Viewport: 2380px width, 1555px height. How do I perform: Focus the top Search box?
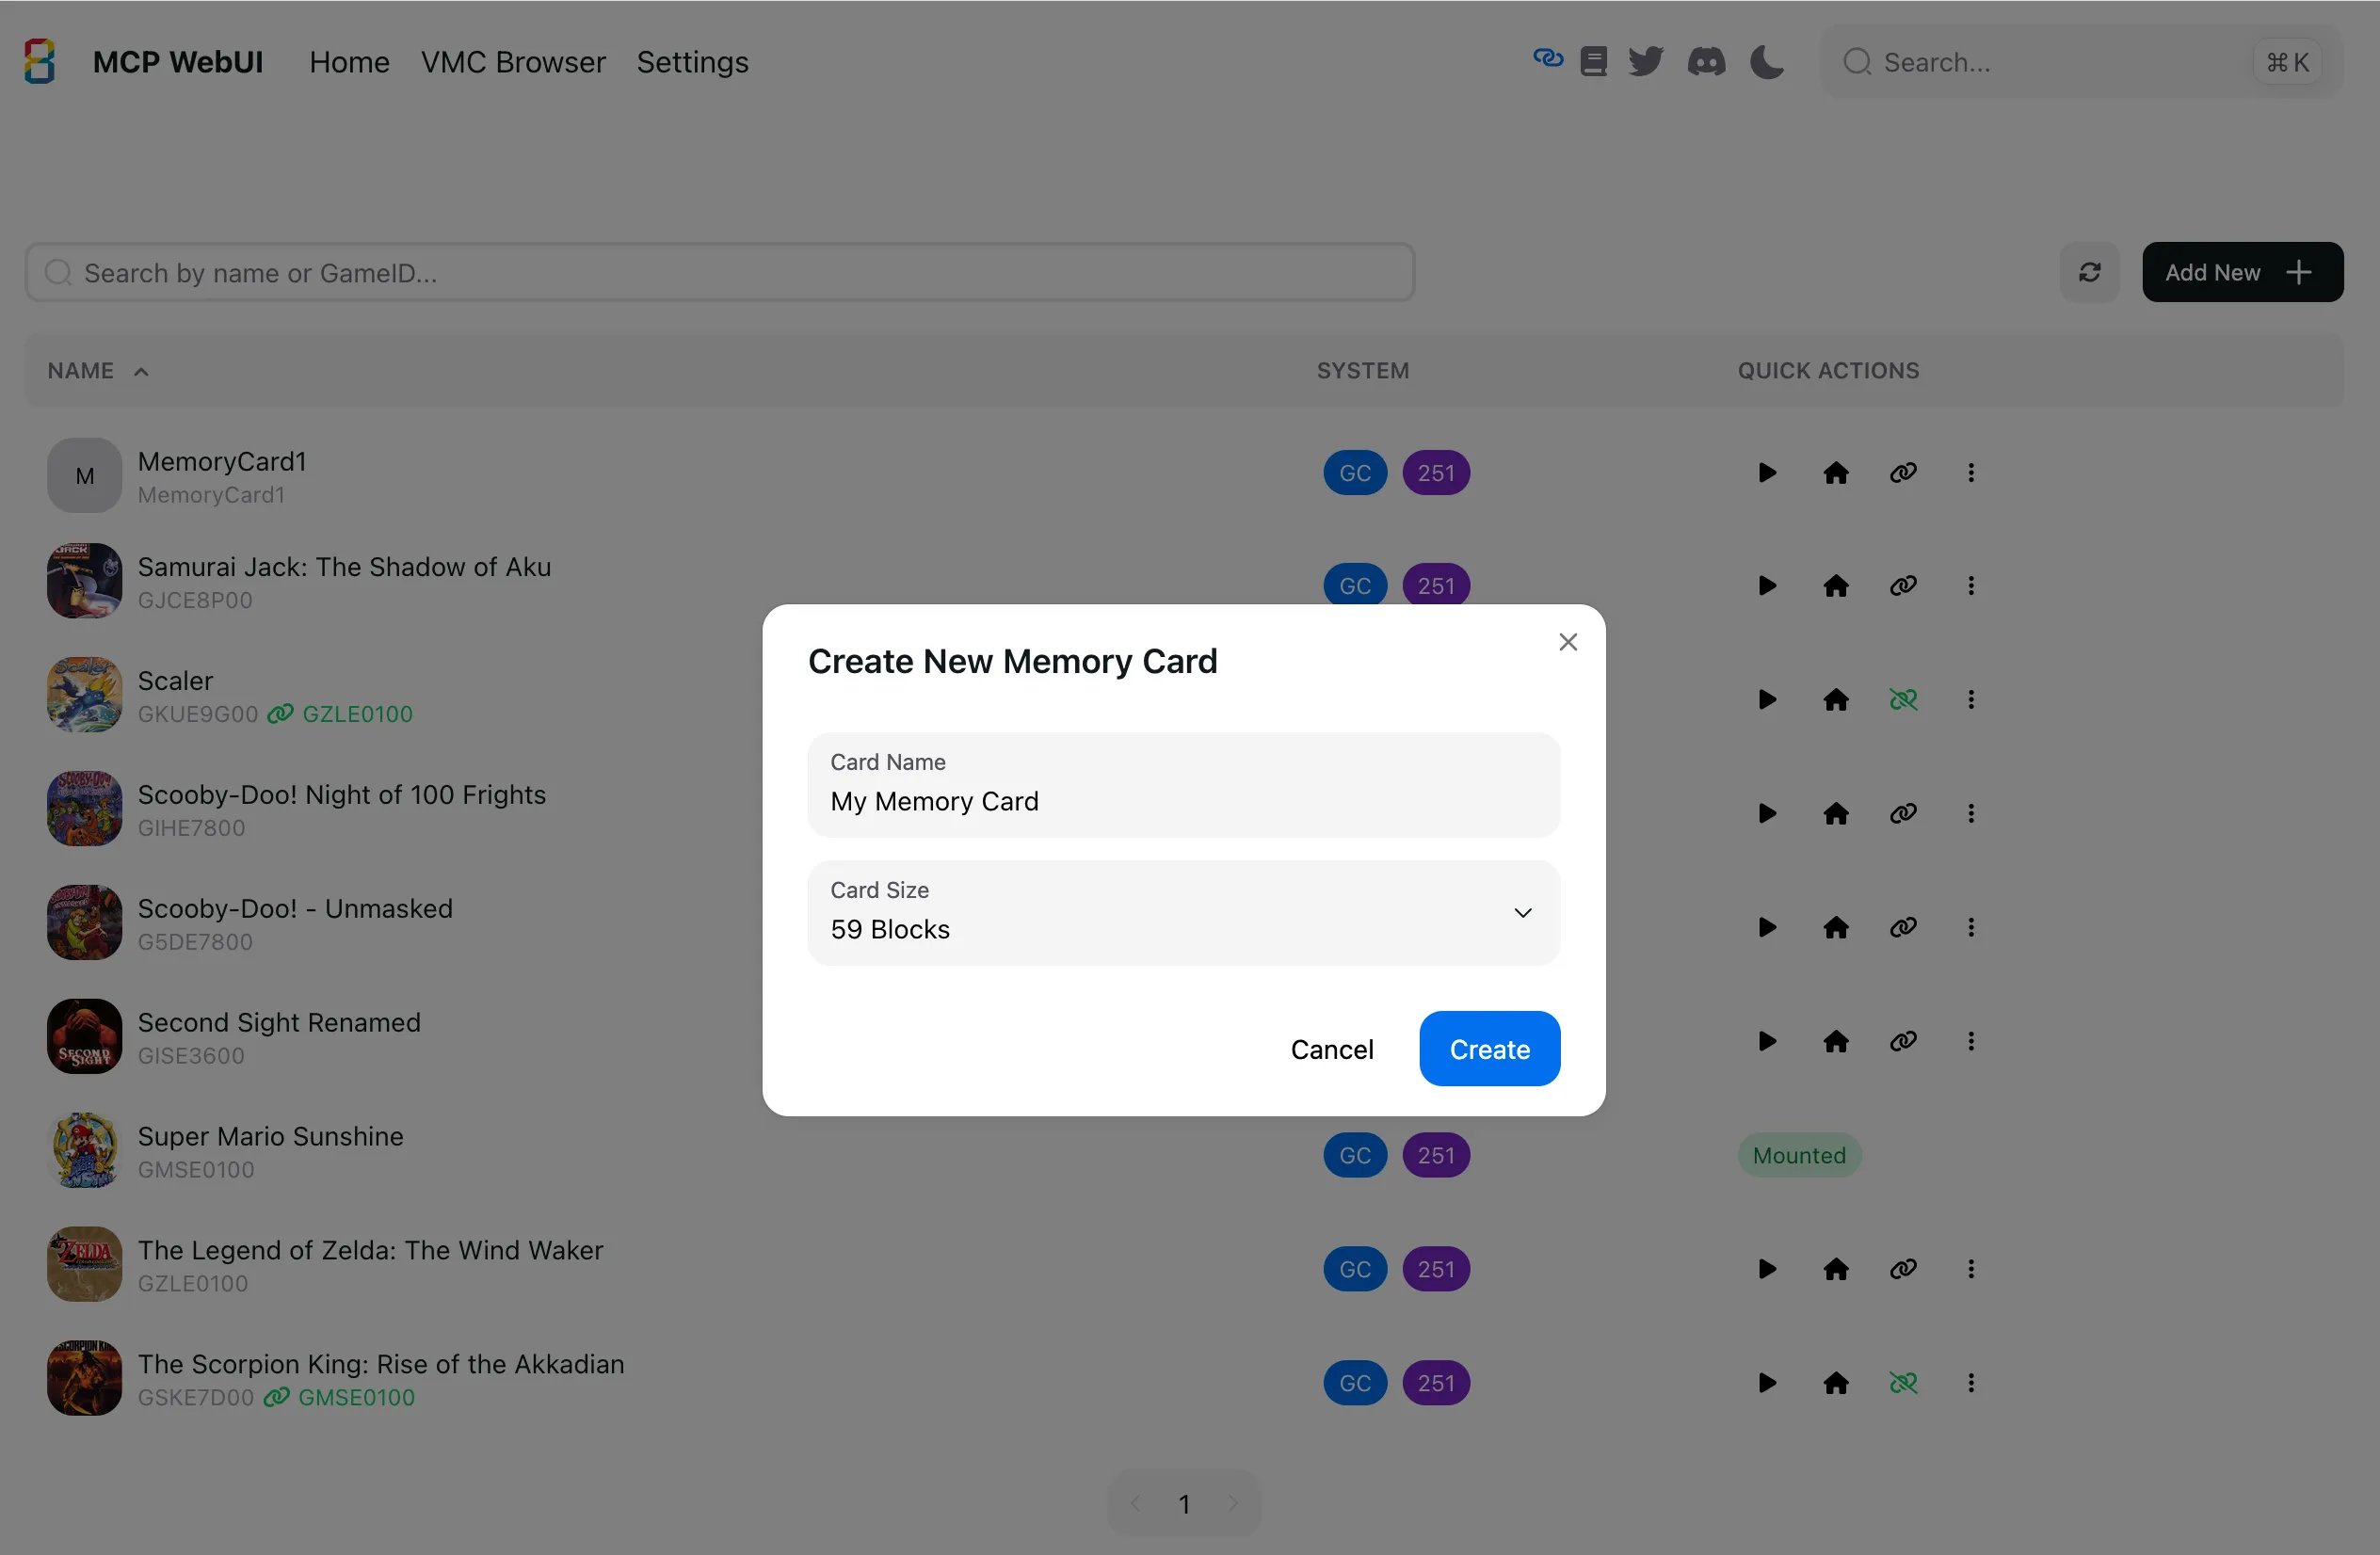2080,62
